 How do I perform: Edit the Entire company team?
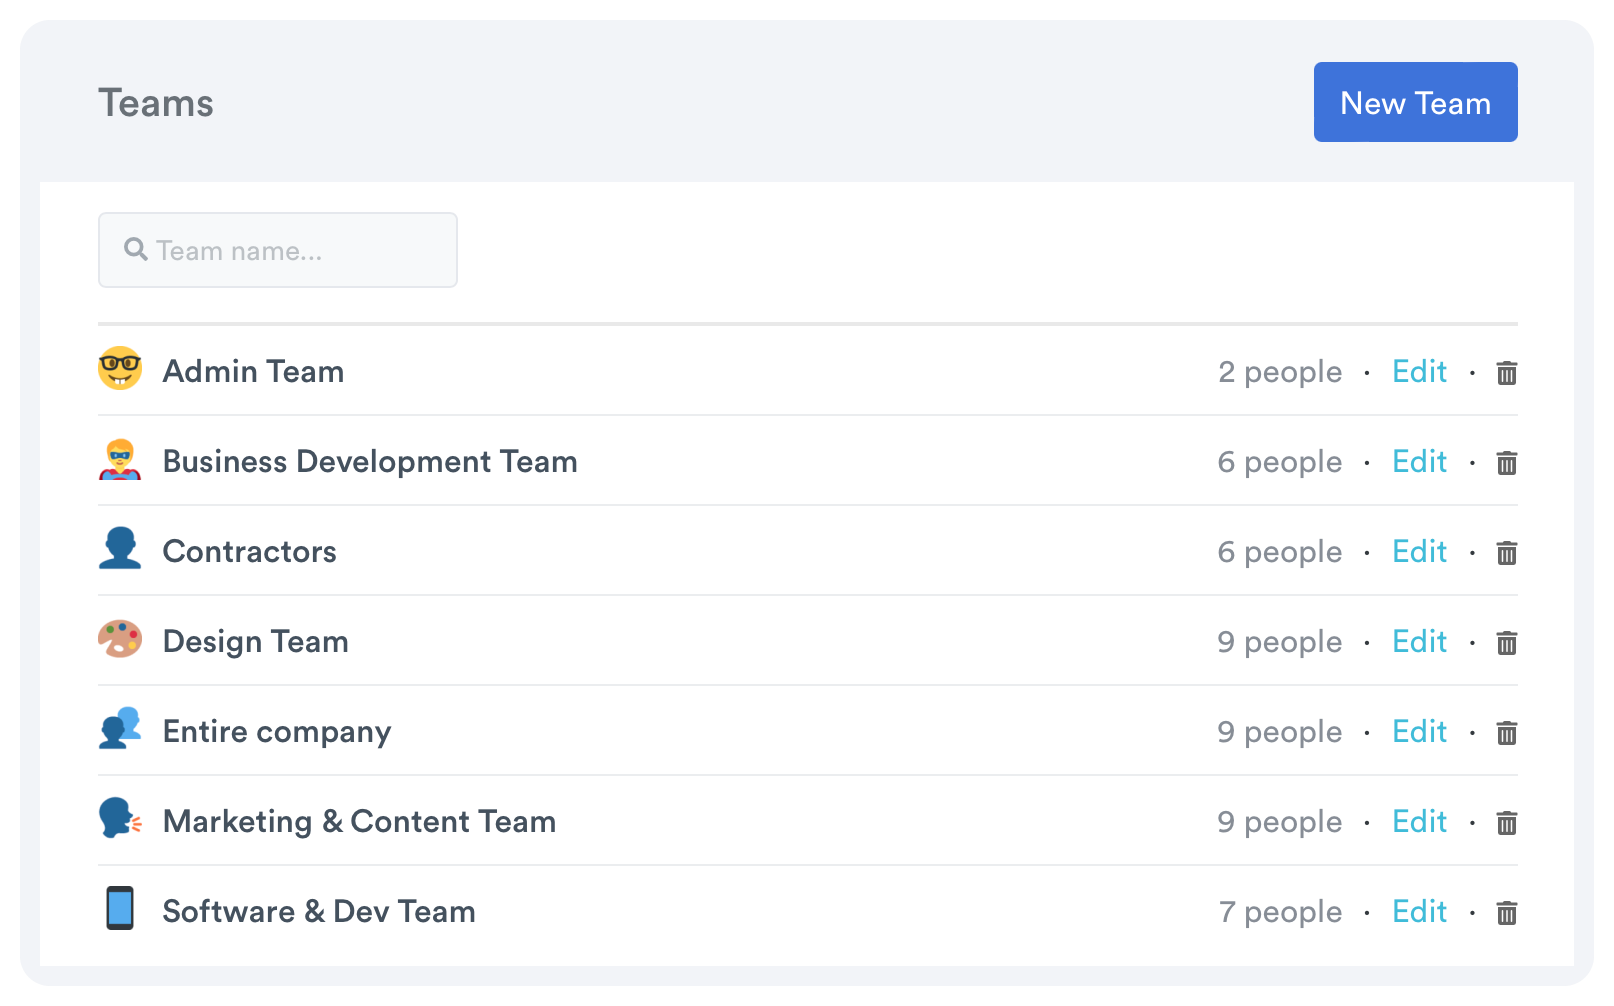pyautogui.click(x=1419, y=732)
